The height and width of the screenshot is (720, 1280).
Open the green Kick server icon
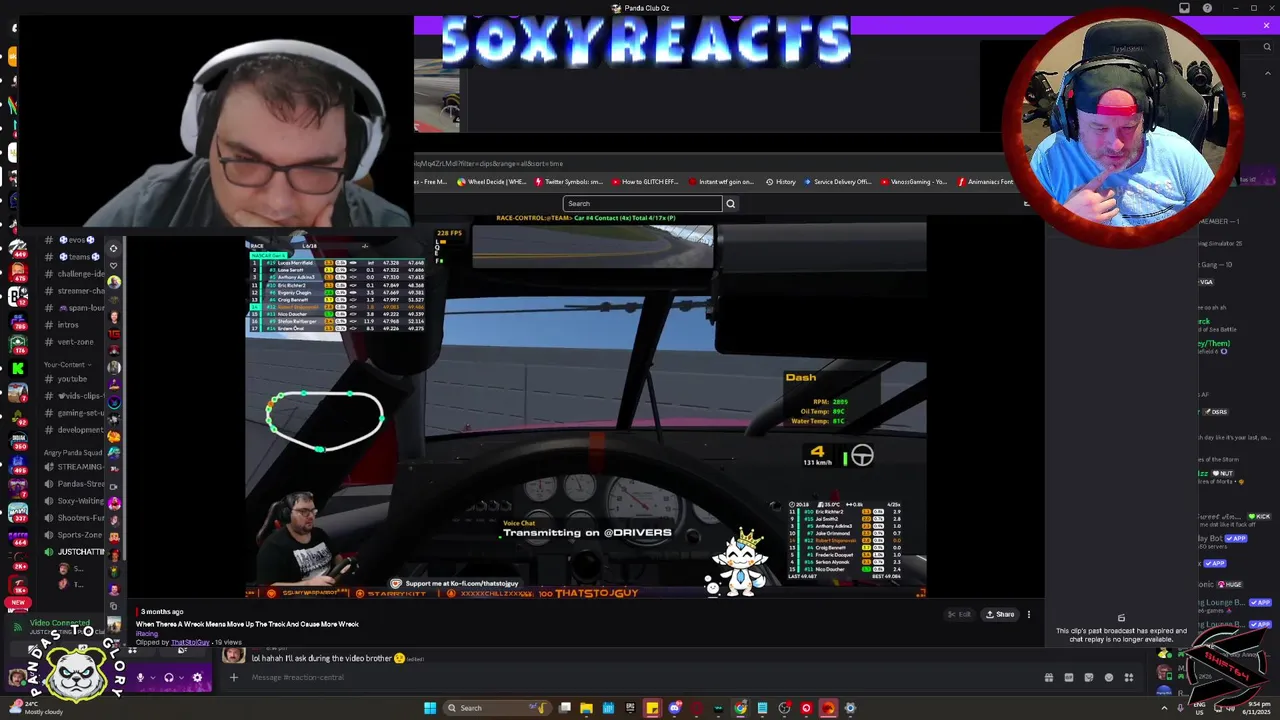17,369
